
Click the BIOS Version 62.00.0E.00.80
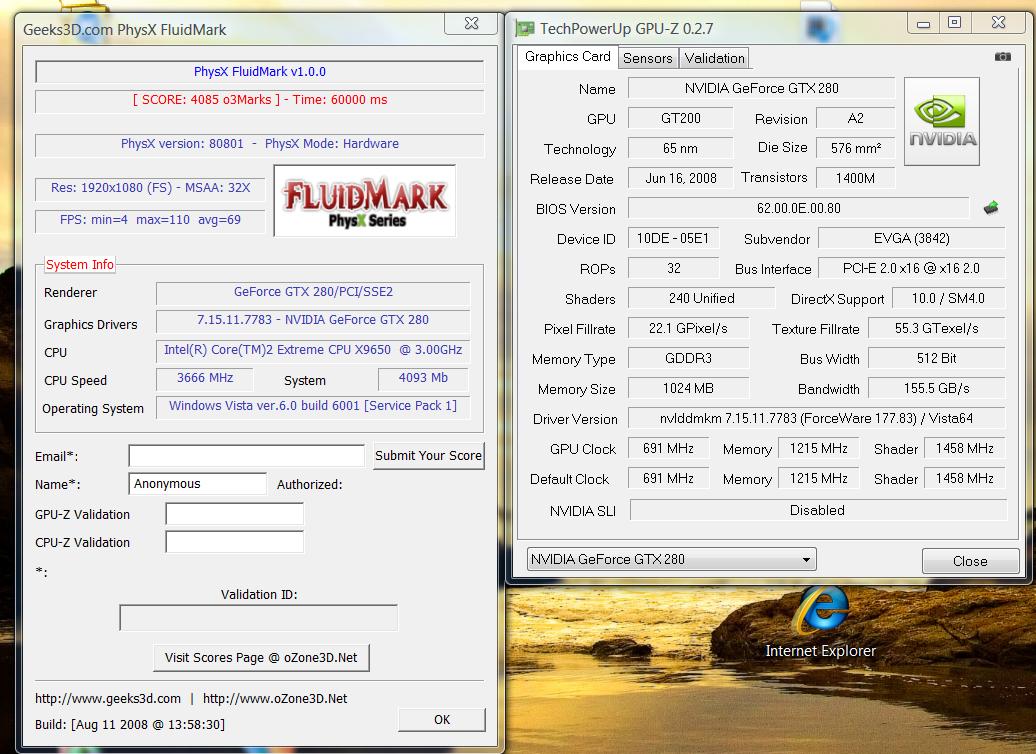(799, 209)
